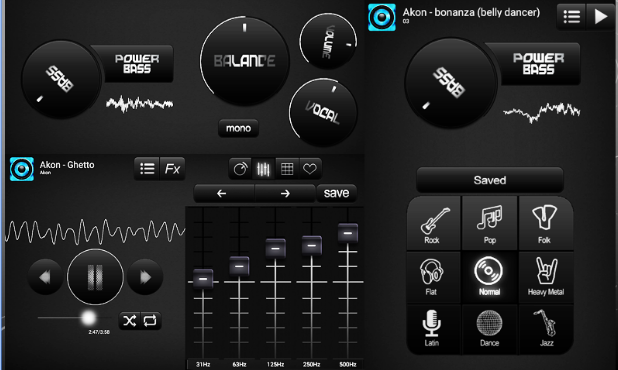Open playlist beside Akon bonanza title
Image resolution: width=618 pixels, height=370 pixels.
click(x=571, y=17)
